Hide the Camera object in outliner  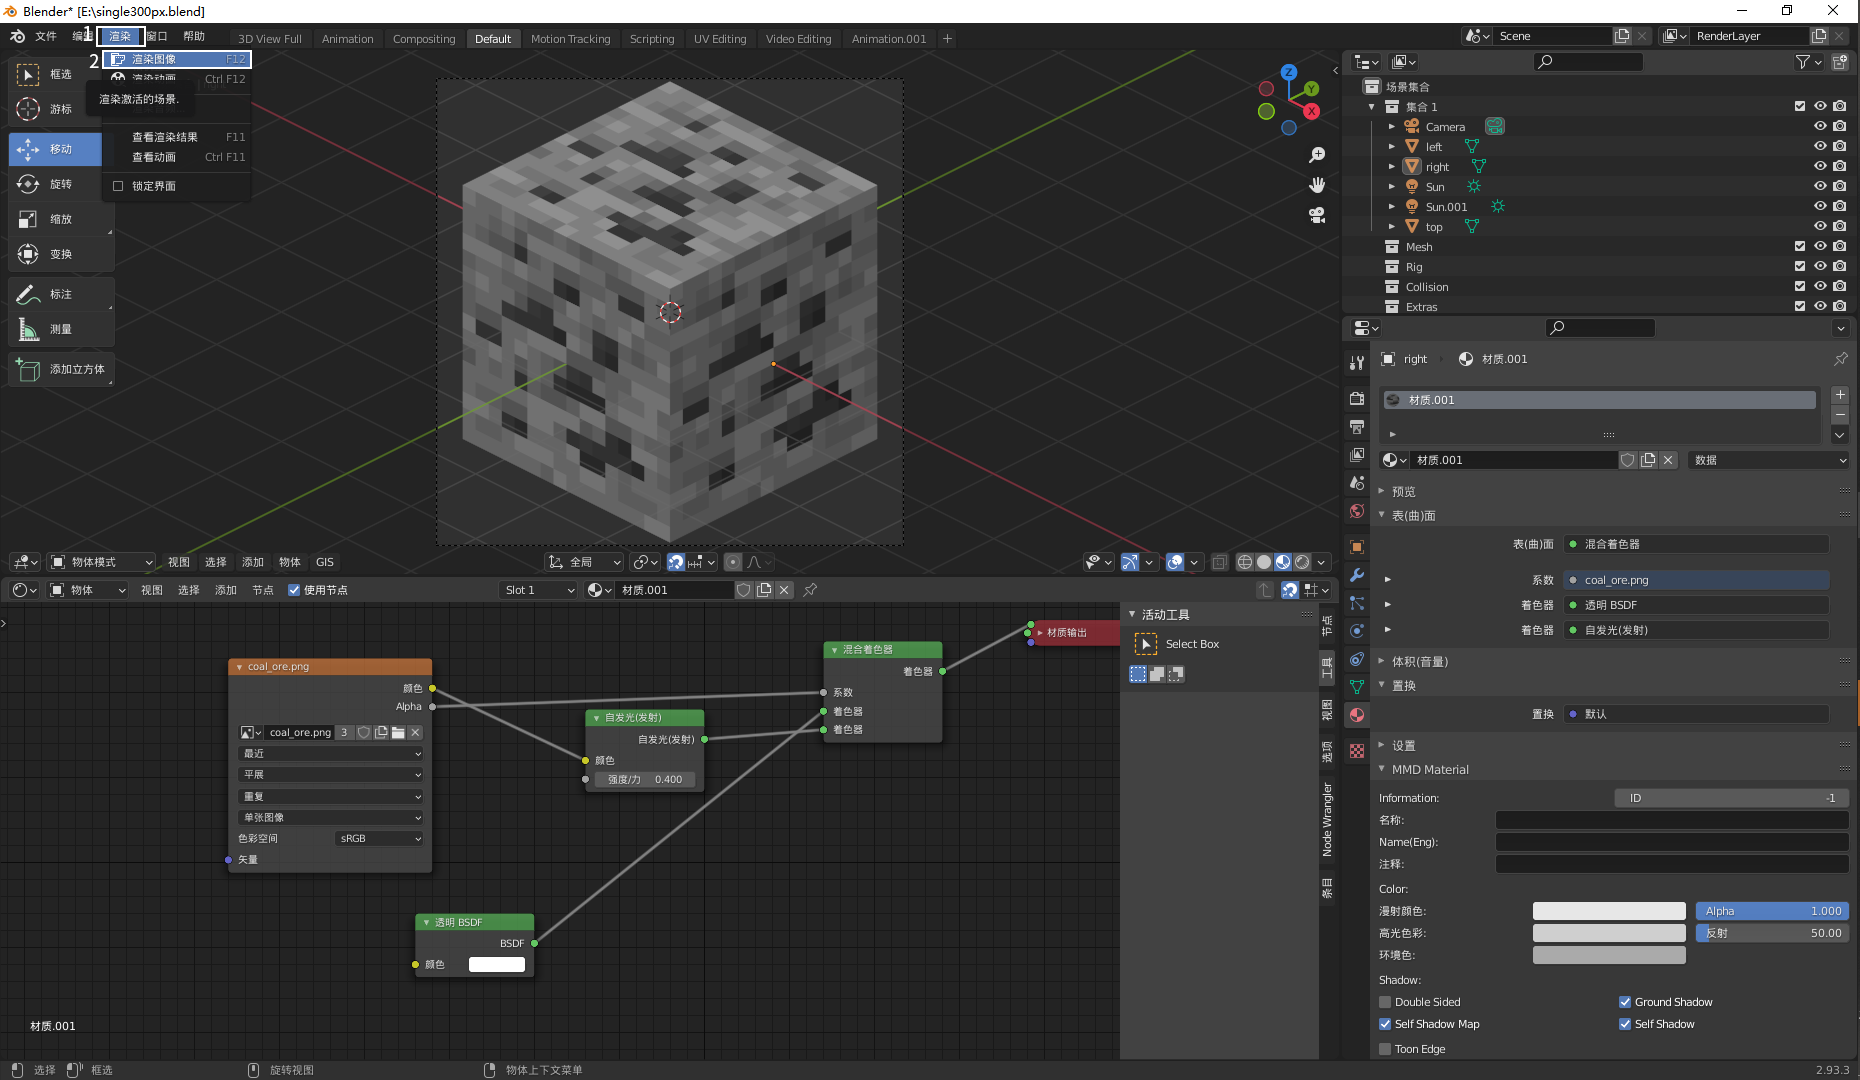[x=1820, y=126]
